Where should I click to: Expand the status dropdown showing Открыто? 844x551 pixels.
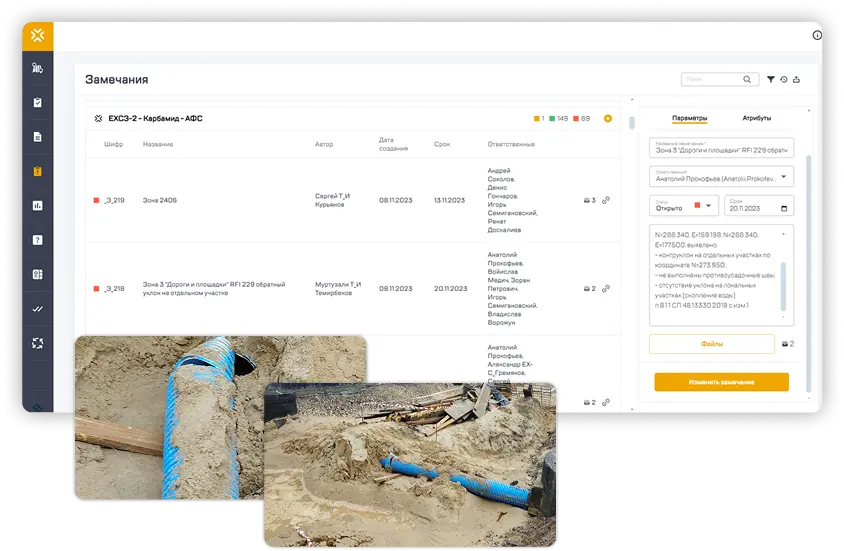709,205
